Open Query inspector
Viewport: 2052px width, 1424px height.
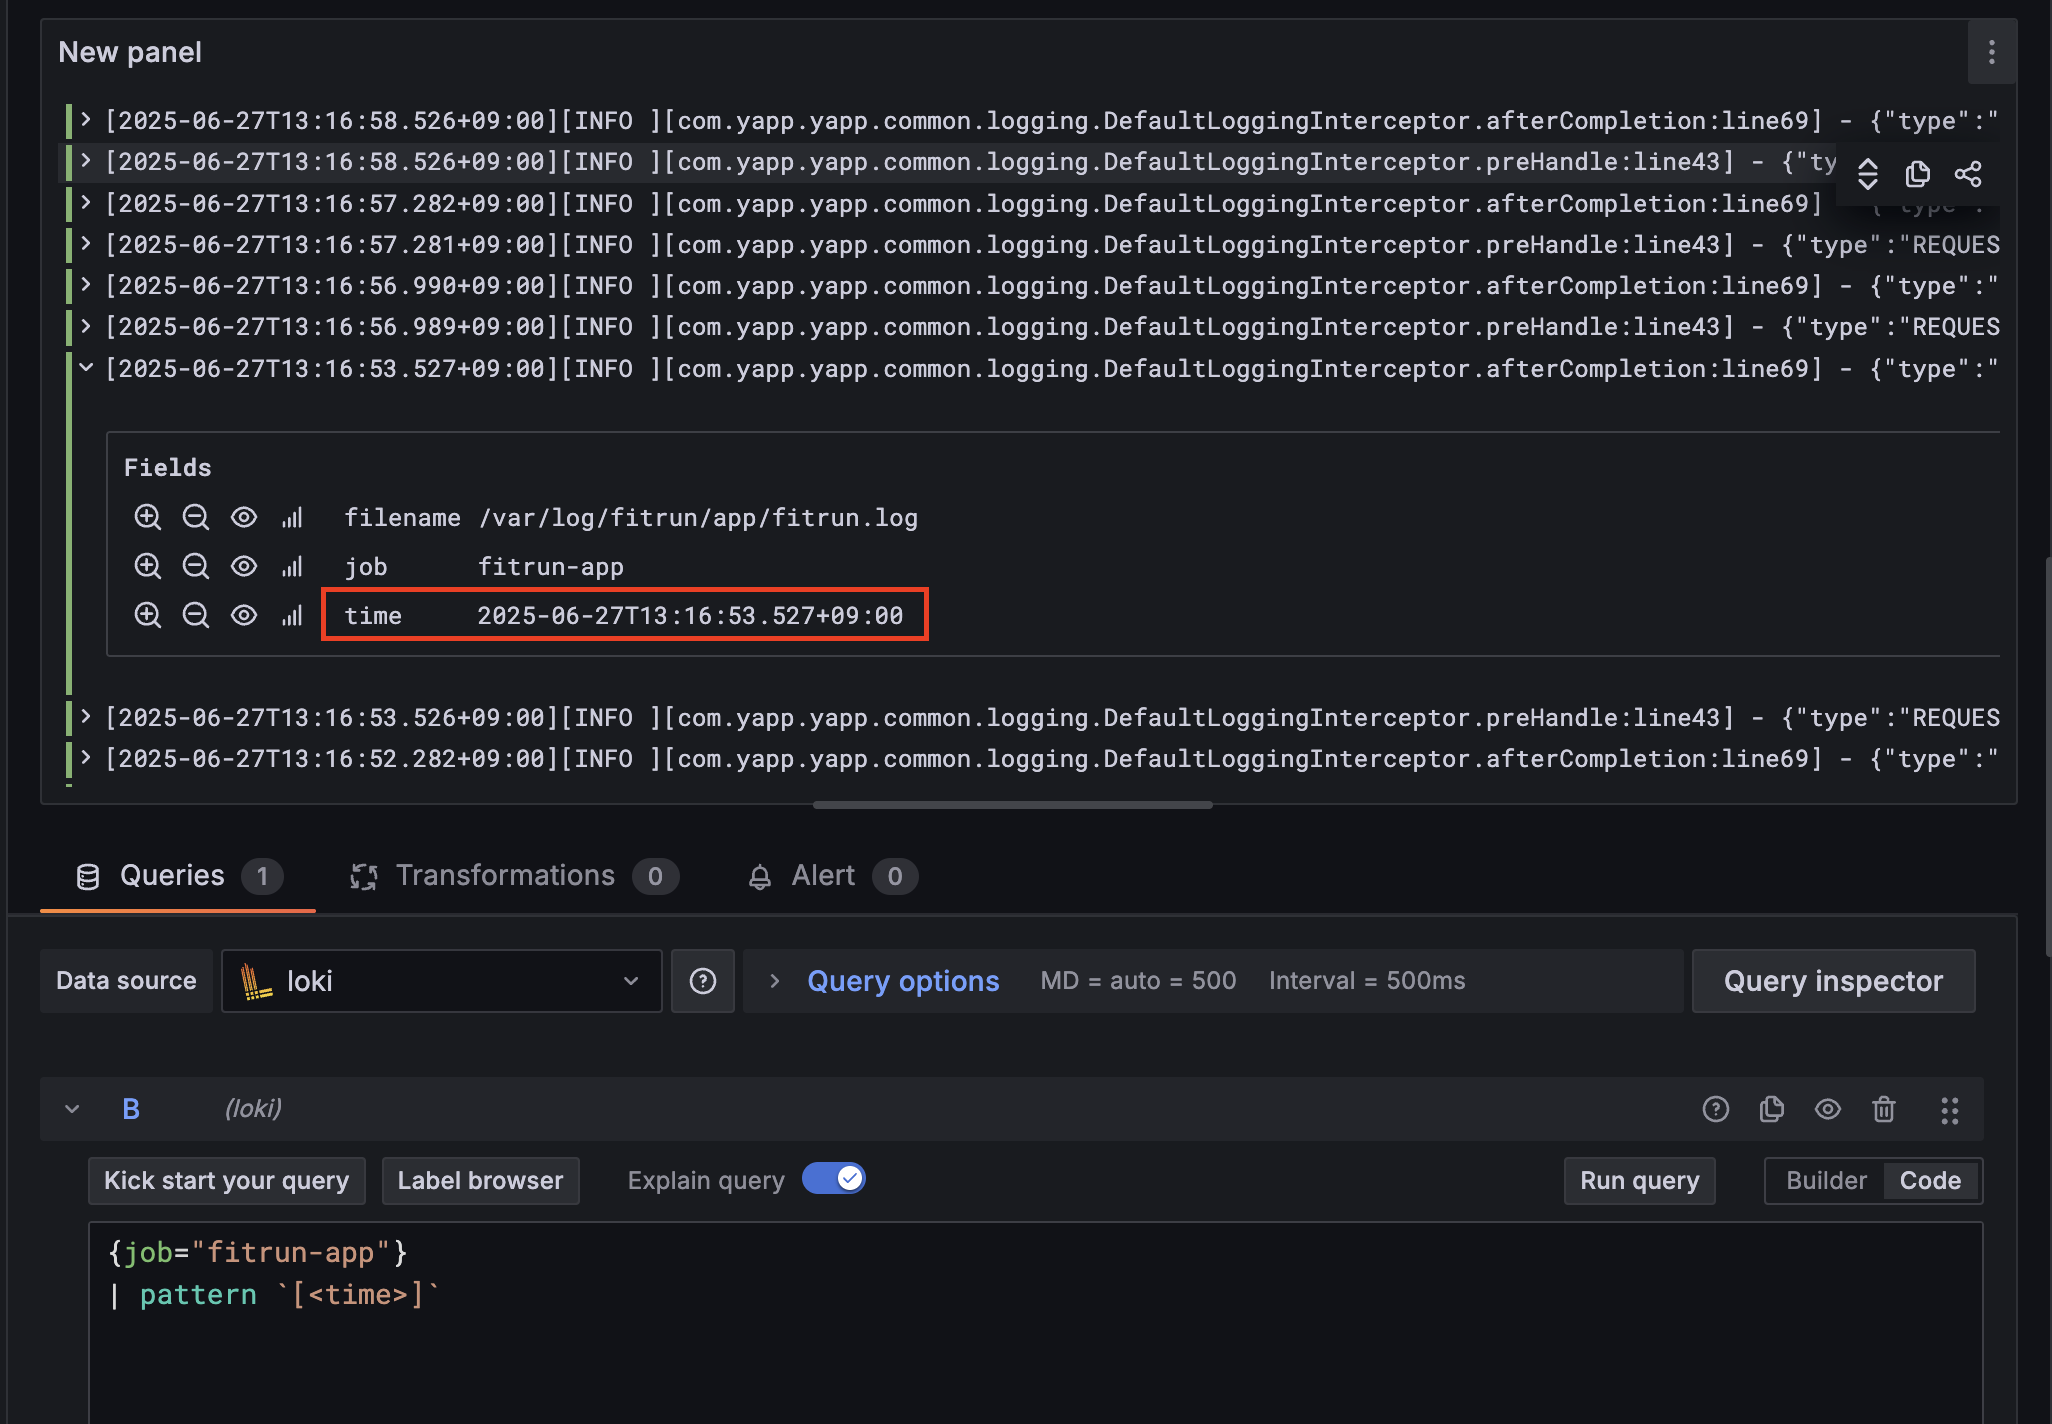[1833, 981]
